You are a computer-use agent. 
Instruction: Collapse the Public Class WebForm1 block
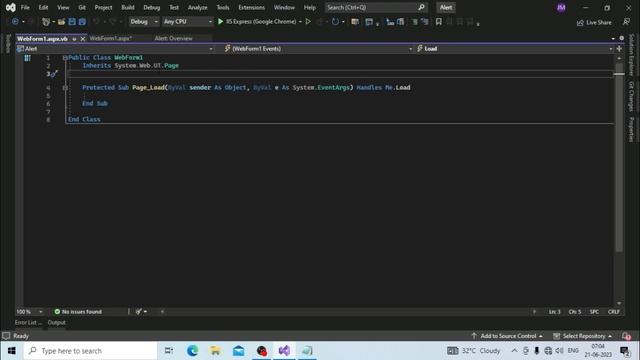[65, 58]
